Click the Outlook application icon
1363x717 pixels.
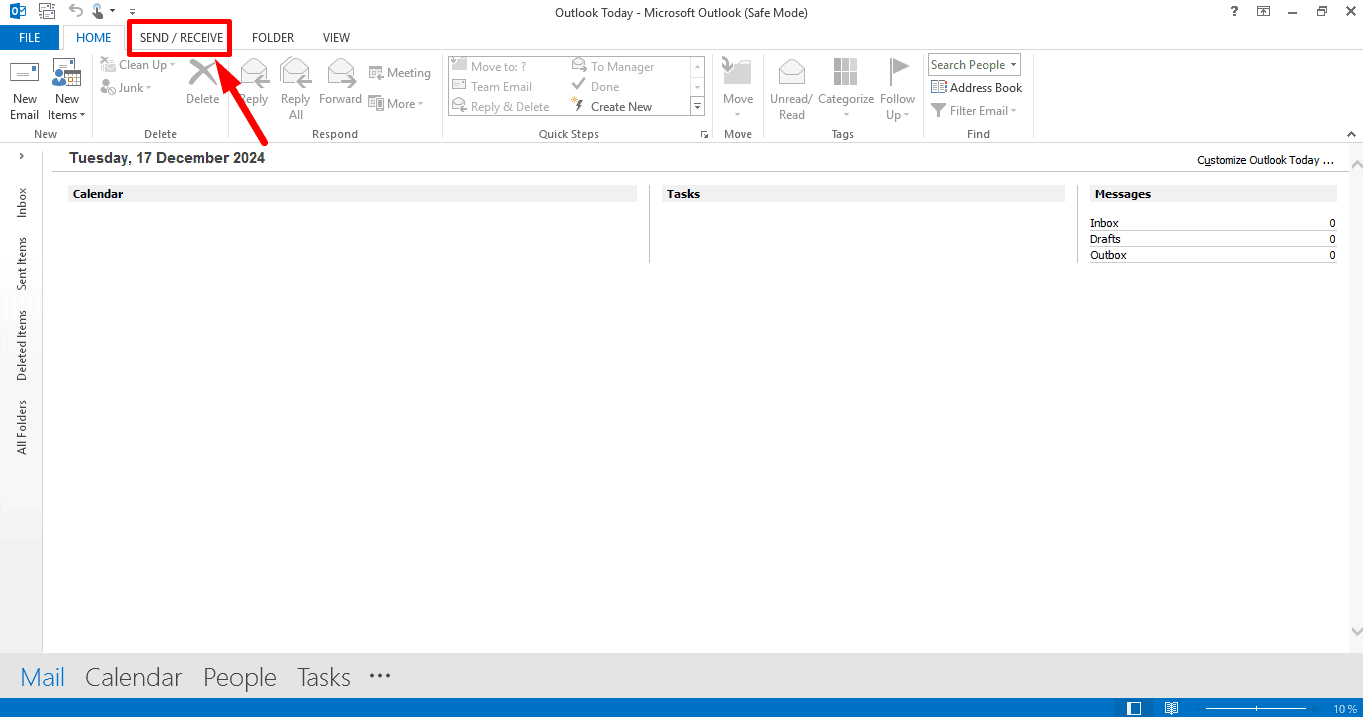pos(17,11)
